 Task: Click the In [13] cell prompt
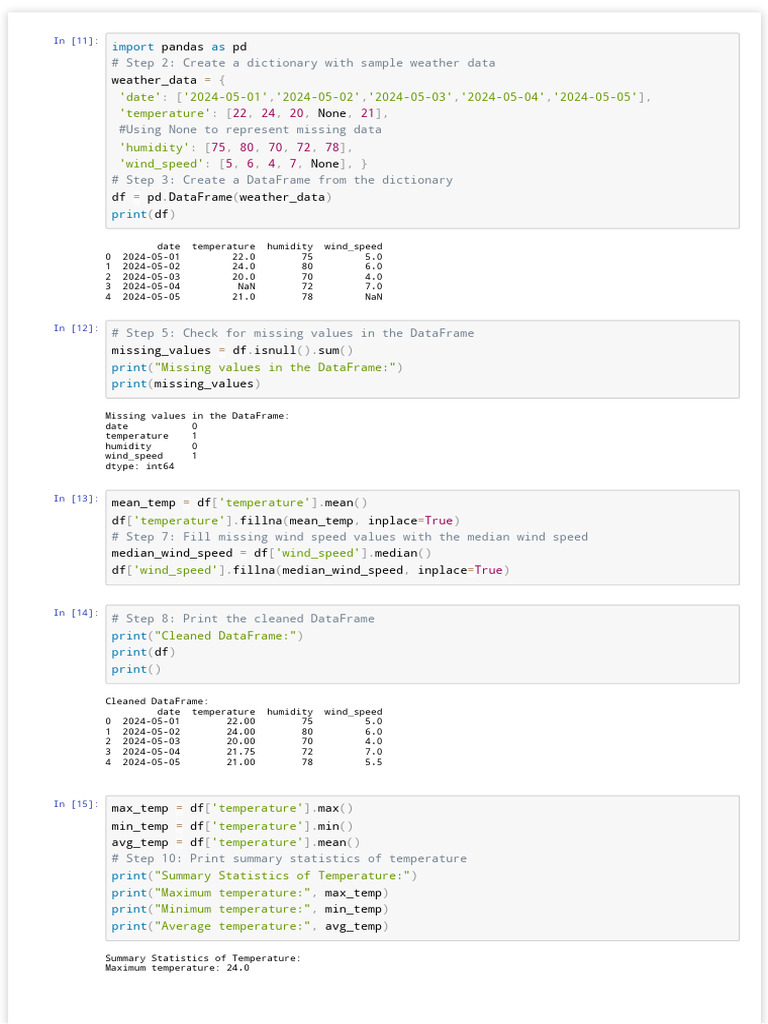[x=76, y=498]
